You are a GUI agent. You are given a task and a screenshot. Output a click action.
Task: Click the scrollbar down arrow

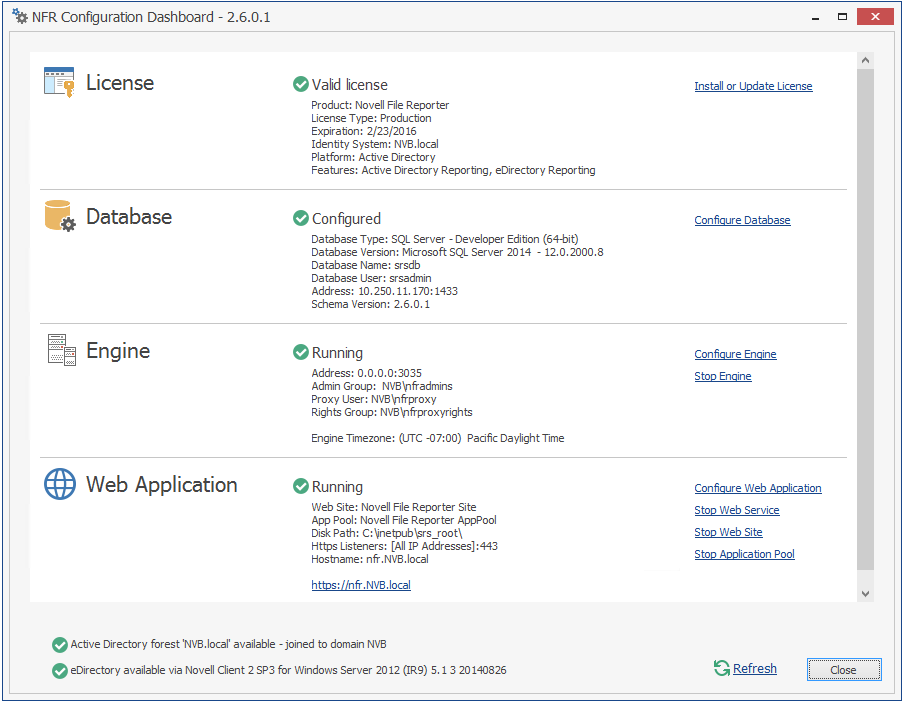(x=865, y=593)
